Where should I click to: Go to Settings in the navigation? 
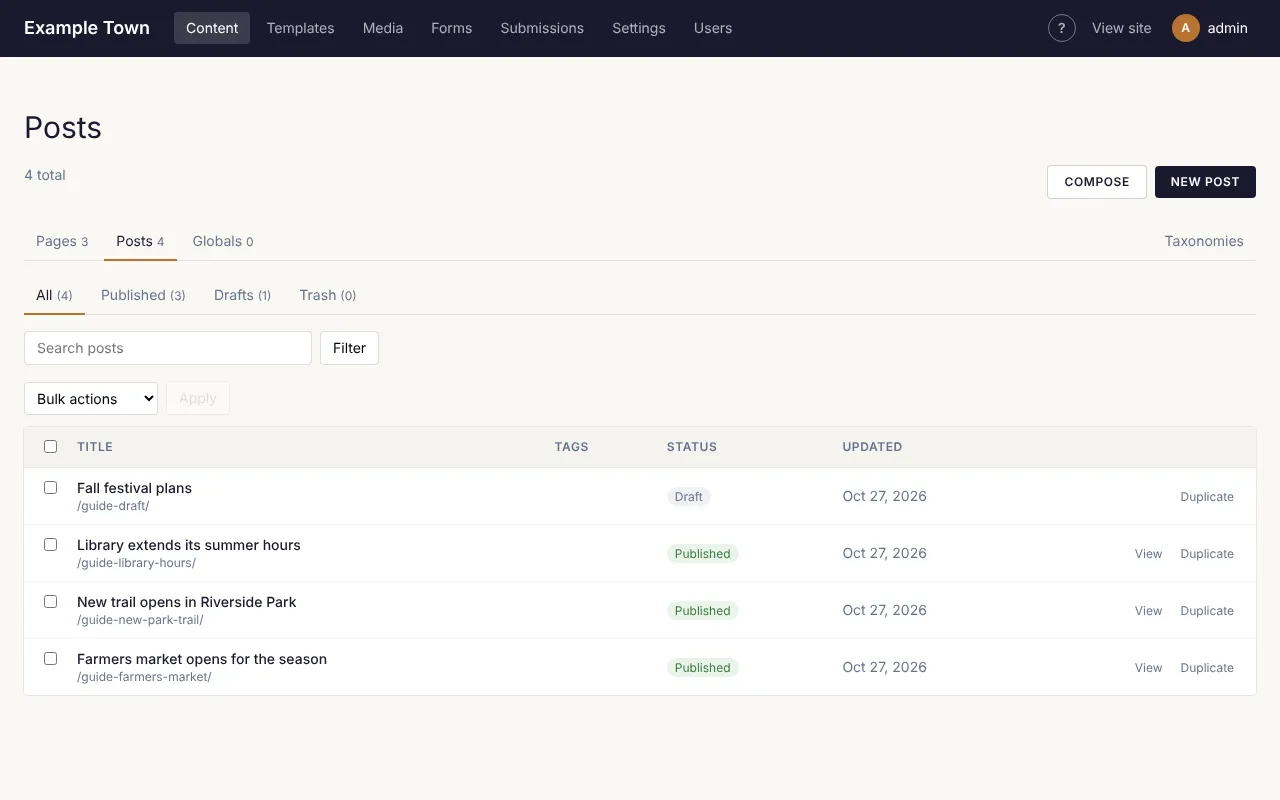pos(639,28)
